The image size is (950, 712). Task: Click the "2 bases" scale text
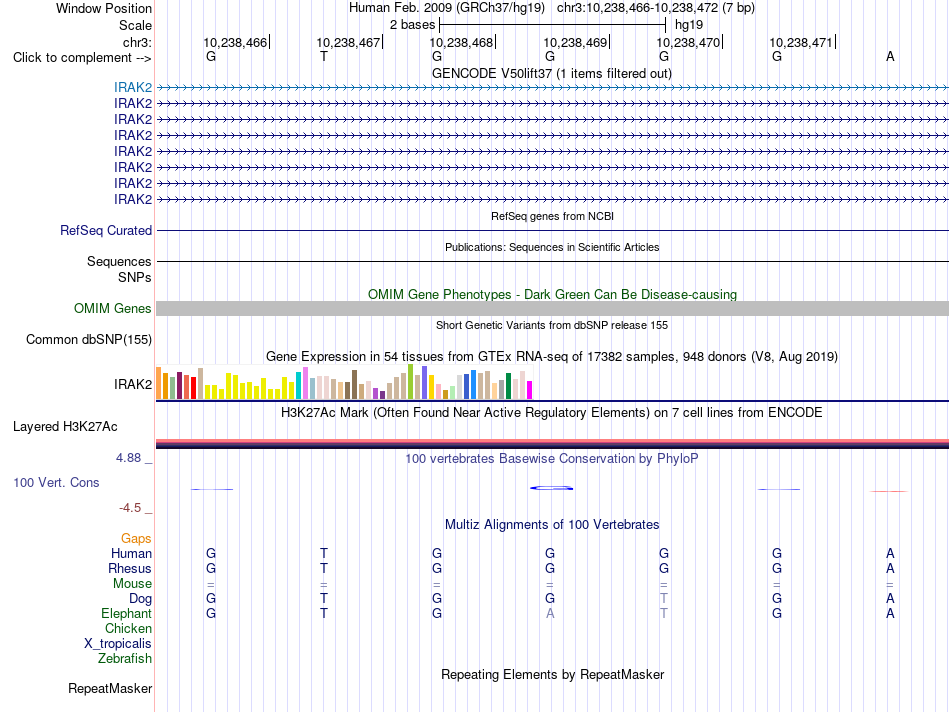tap(412, 25)
